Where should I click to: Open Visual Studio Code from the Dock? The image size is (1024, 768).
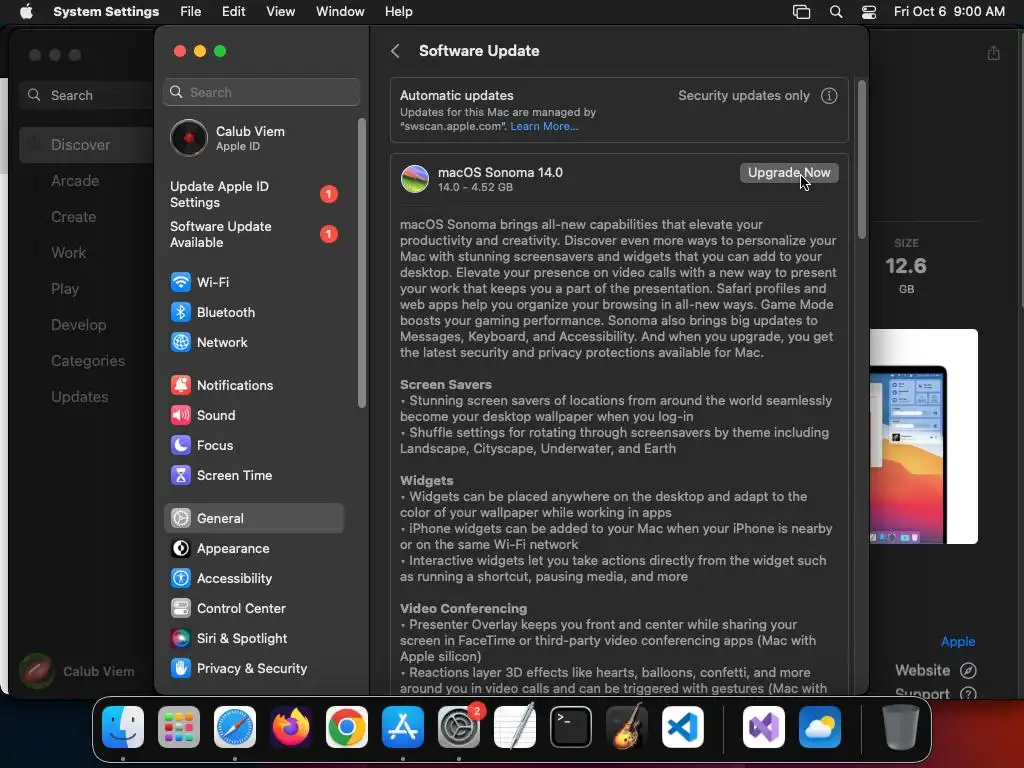pyautogui.click(x=683, y=727)
